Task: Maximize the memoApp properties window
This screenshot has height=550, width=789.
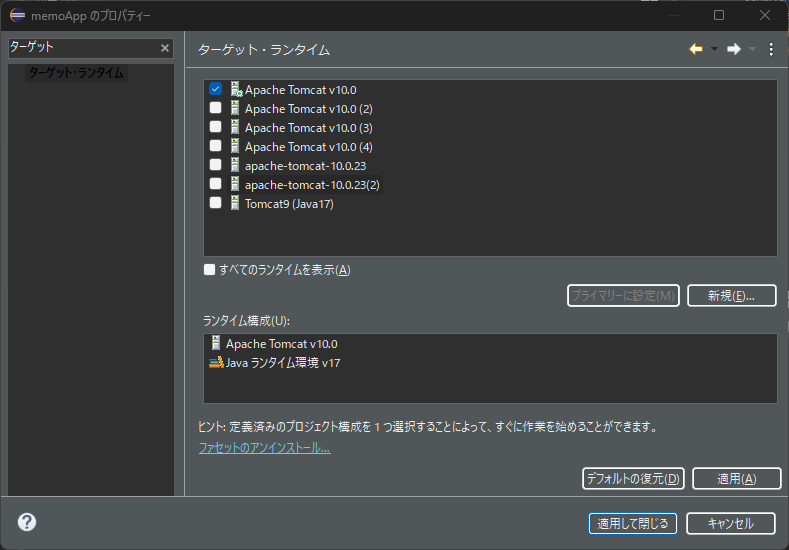Action: 719,15
